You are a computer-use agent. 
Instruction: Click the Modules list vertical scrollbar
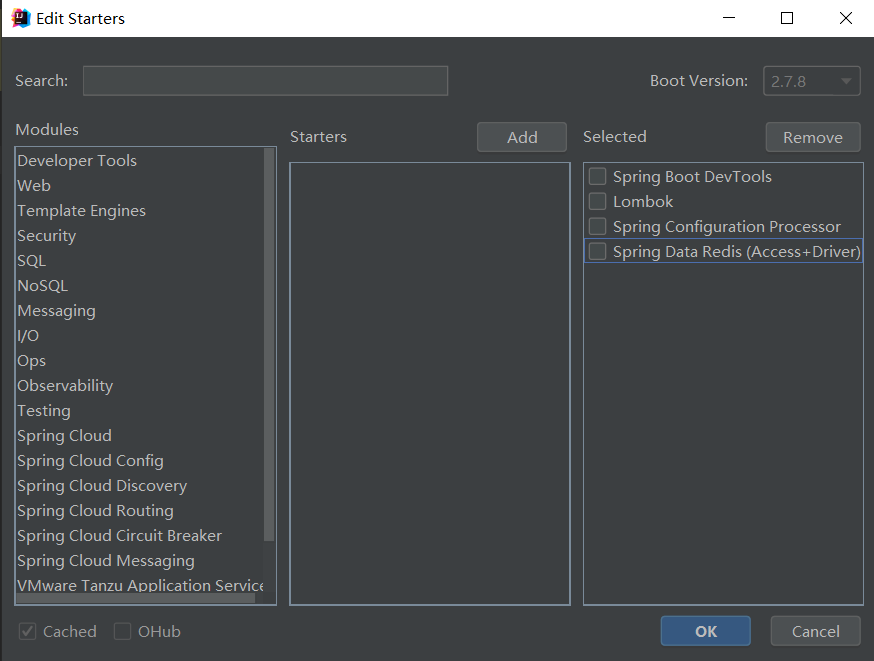(x=269, y=344)
